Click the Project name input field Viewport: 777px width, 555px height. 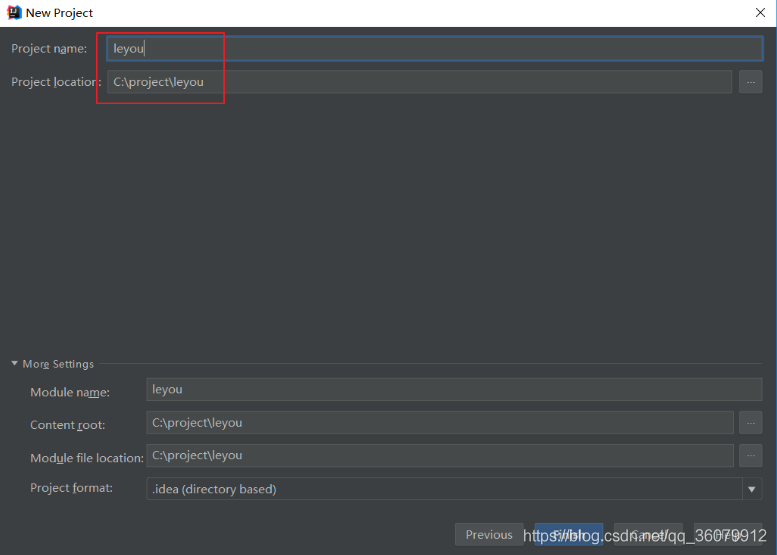point(435,49)
